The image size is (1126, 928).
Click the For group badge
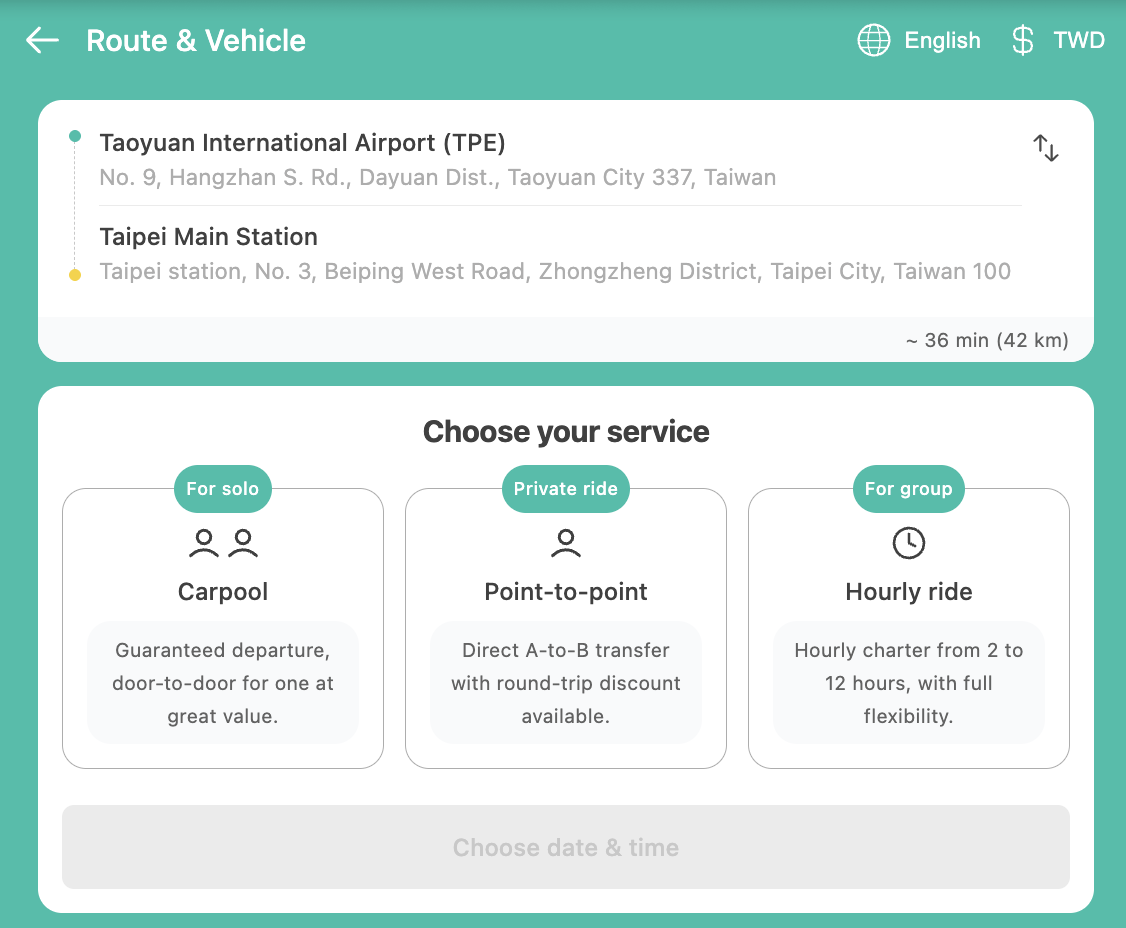click(908, 489)
